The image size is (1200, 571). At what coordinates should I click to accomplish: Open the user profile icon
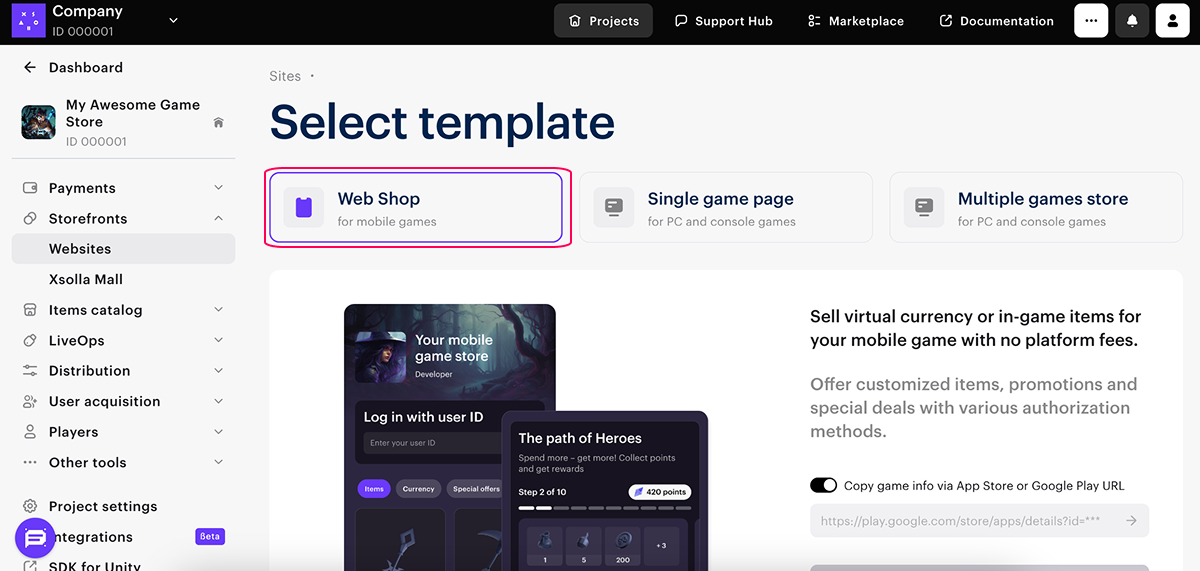point(1172,21)
